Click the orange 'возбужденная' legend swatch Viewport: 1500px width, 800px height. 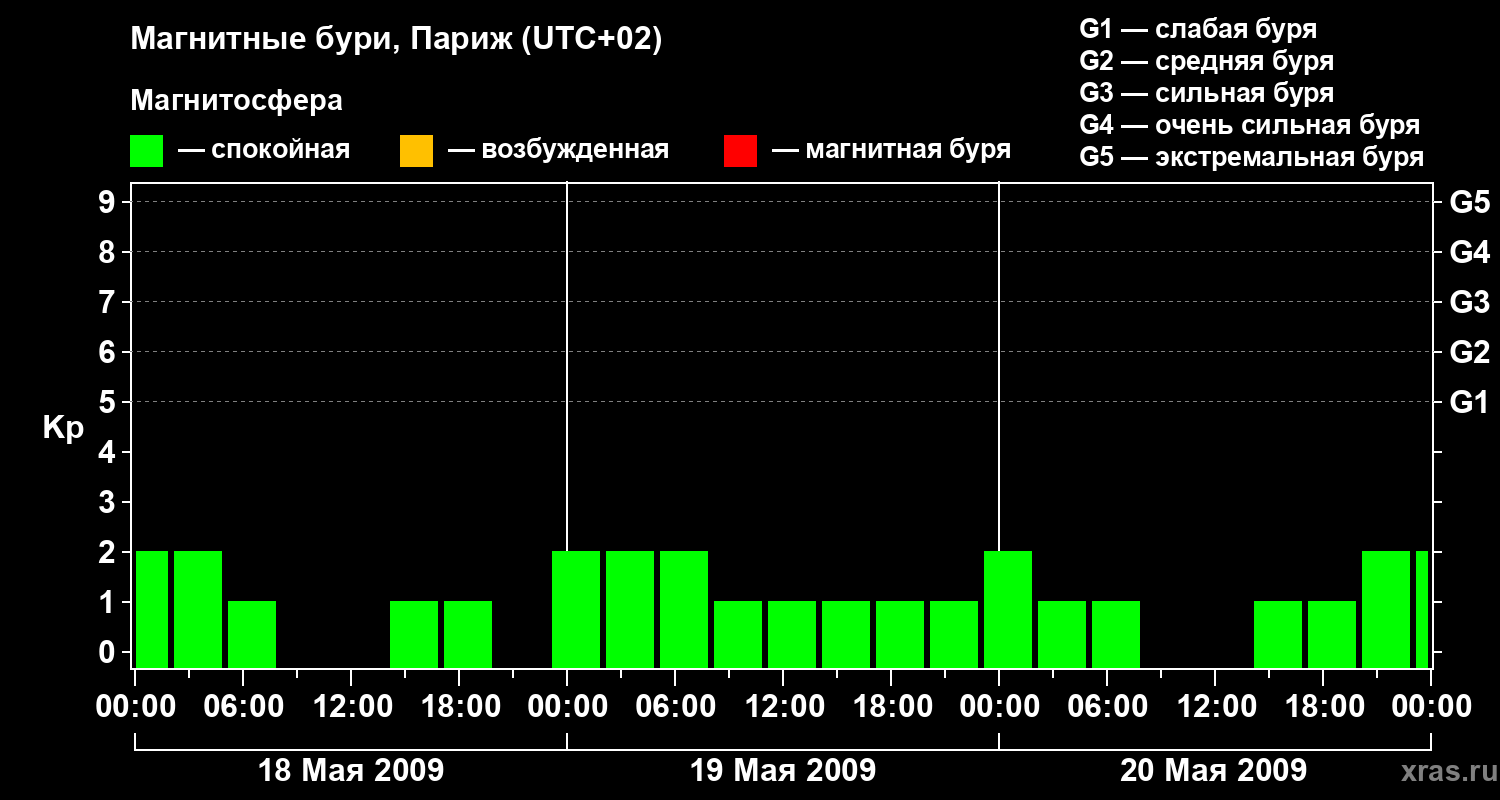416,151
